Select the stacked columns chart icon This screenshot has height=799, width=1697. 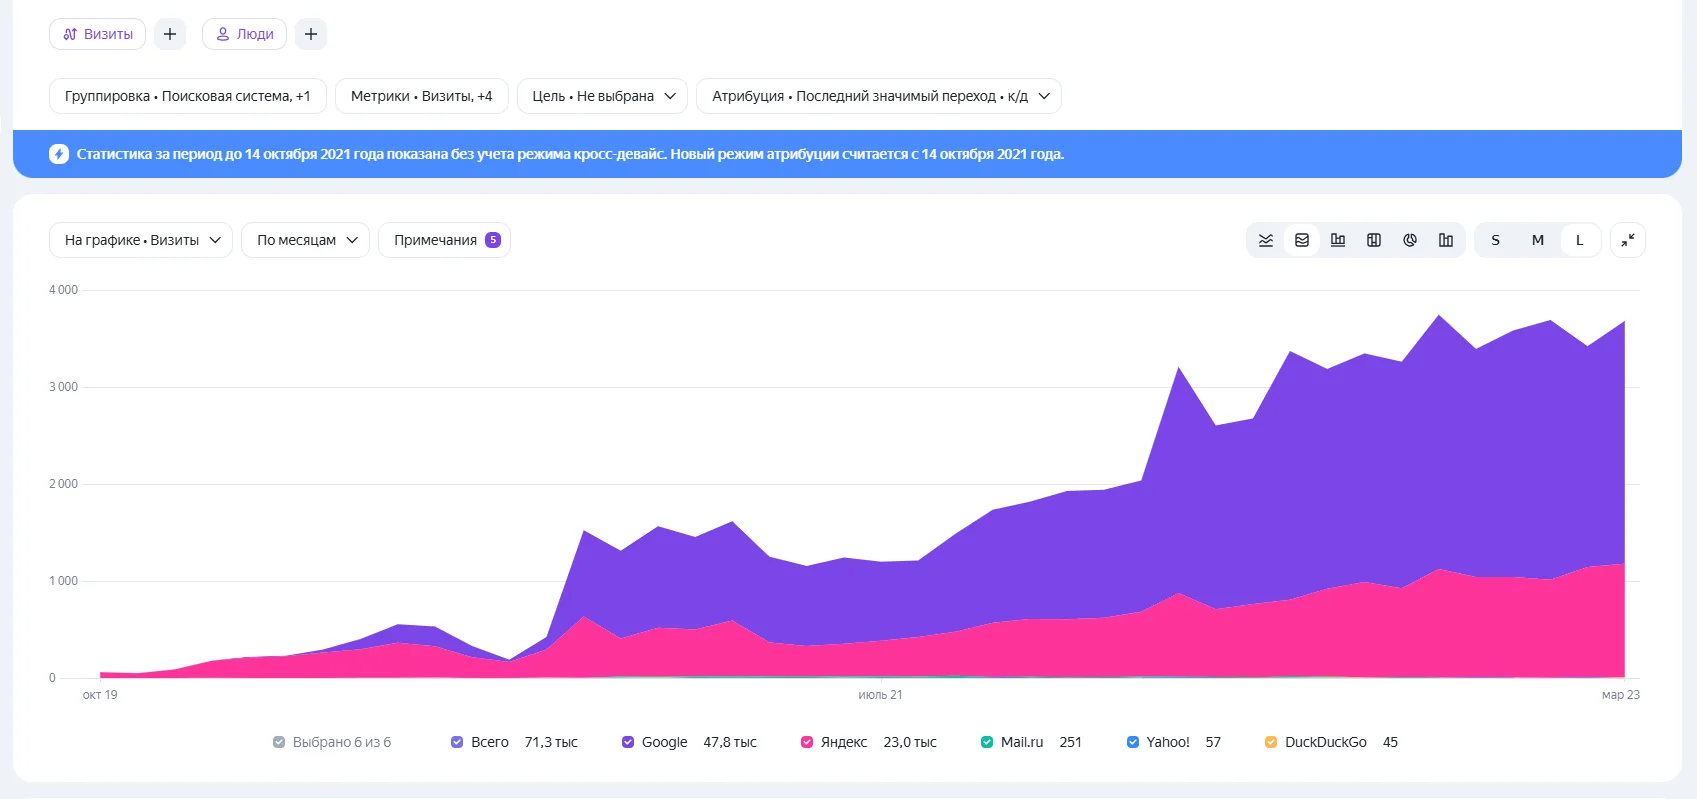(1374, 240)
